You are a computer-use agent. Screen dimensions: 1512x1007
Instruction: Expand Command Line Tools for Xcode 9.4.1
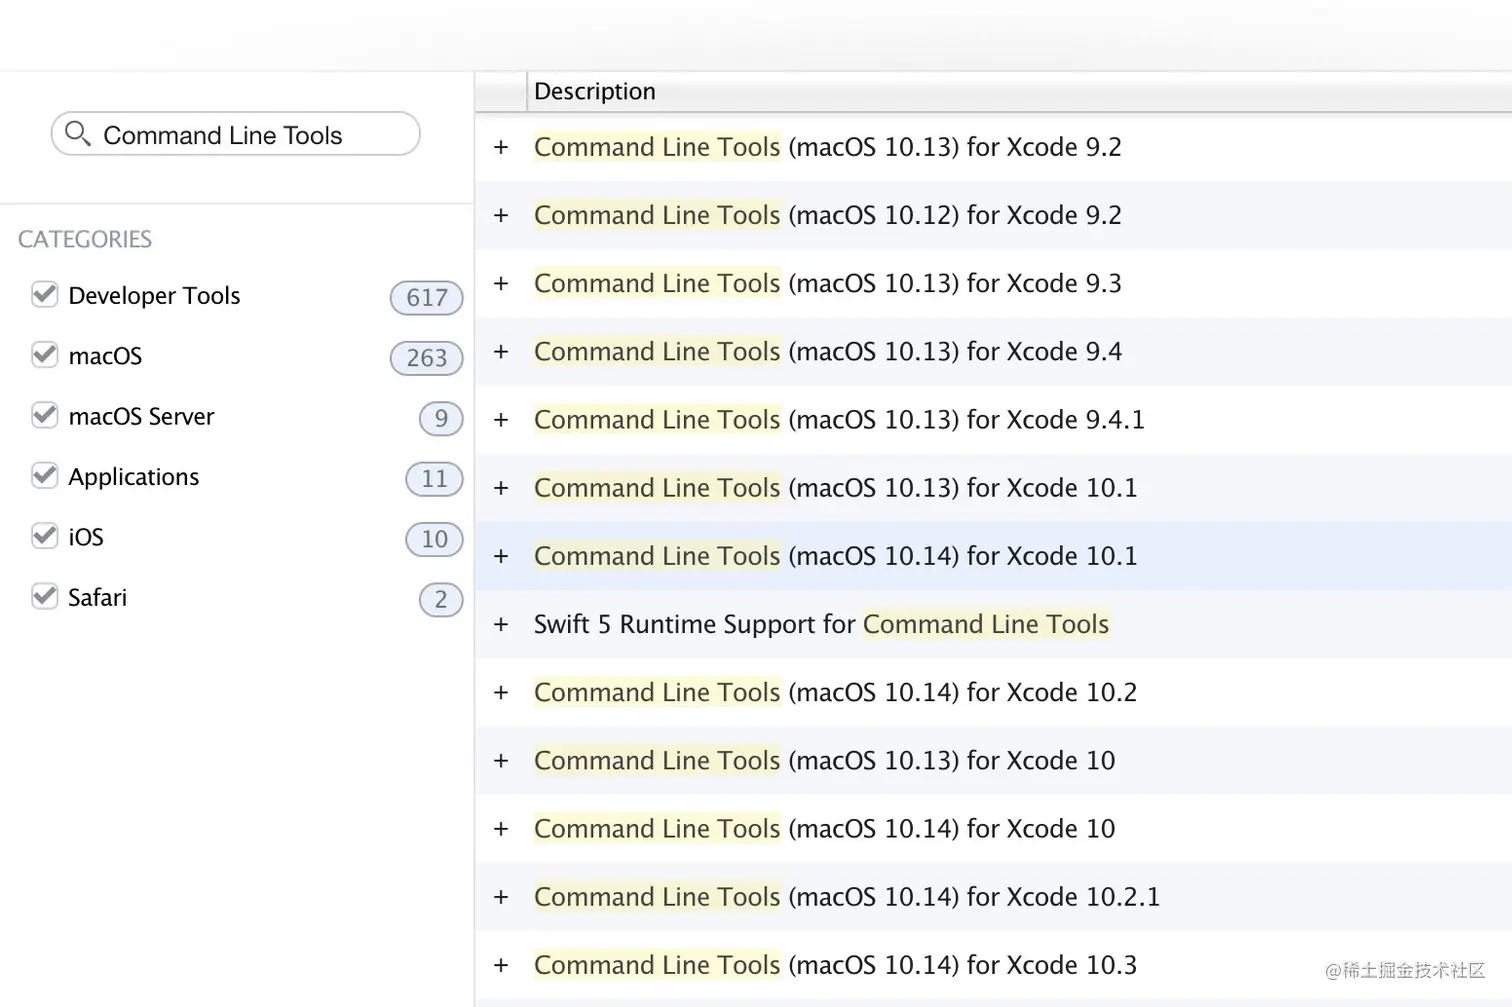tap(501, 420)
